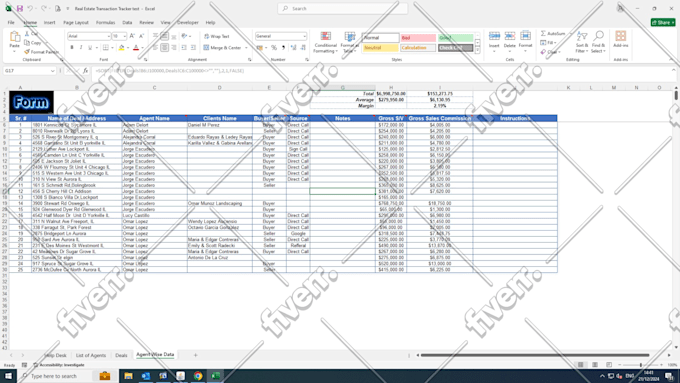
Task: Apply the Calculation cell style
Action: point(418,48)
